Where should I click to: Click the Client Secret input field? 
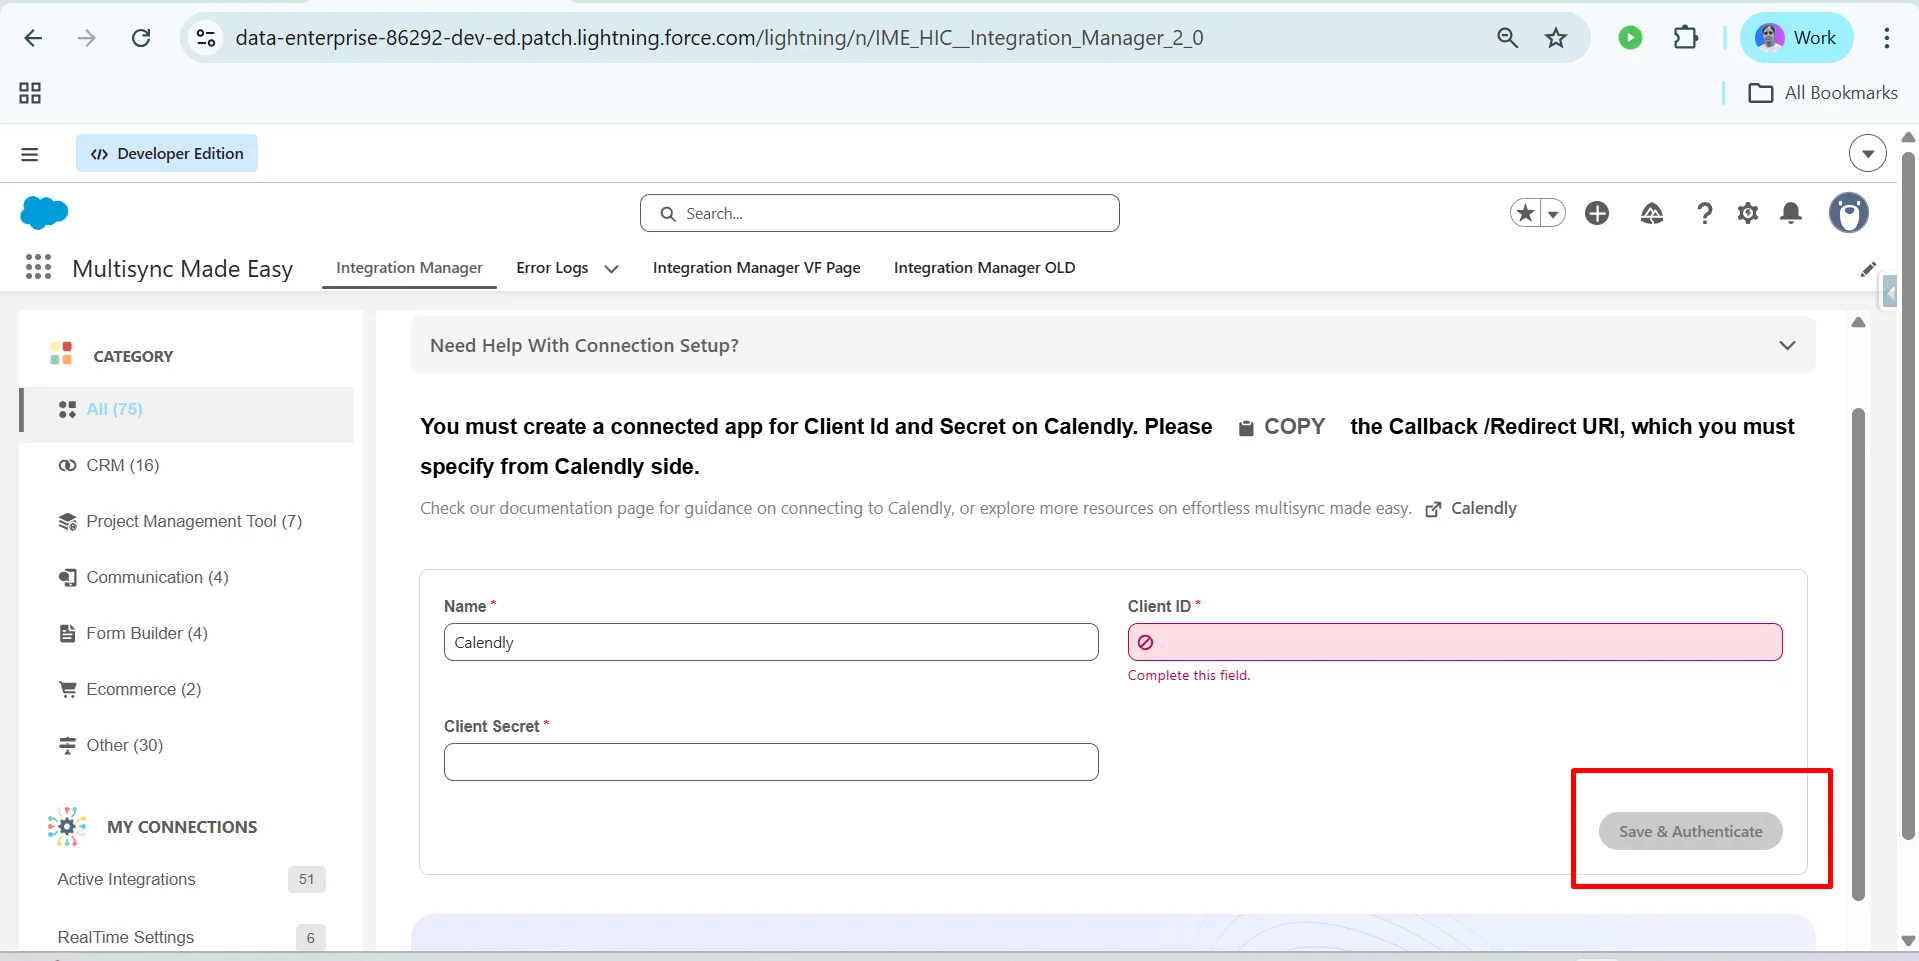click(771, 762)
